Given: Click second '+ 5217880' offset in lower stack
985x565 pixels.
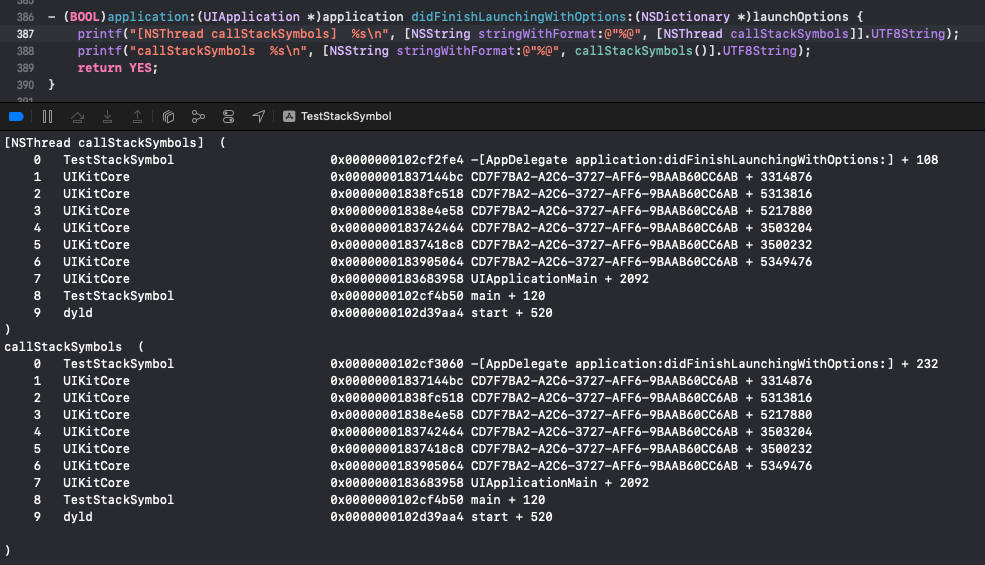Looking at the screenshot, I should pos(779,415).
